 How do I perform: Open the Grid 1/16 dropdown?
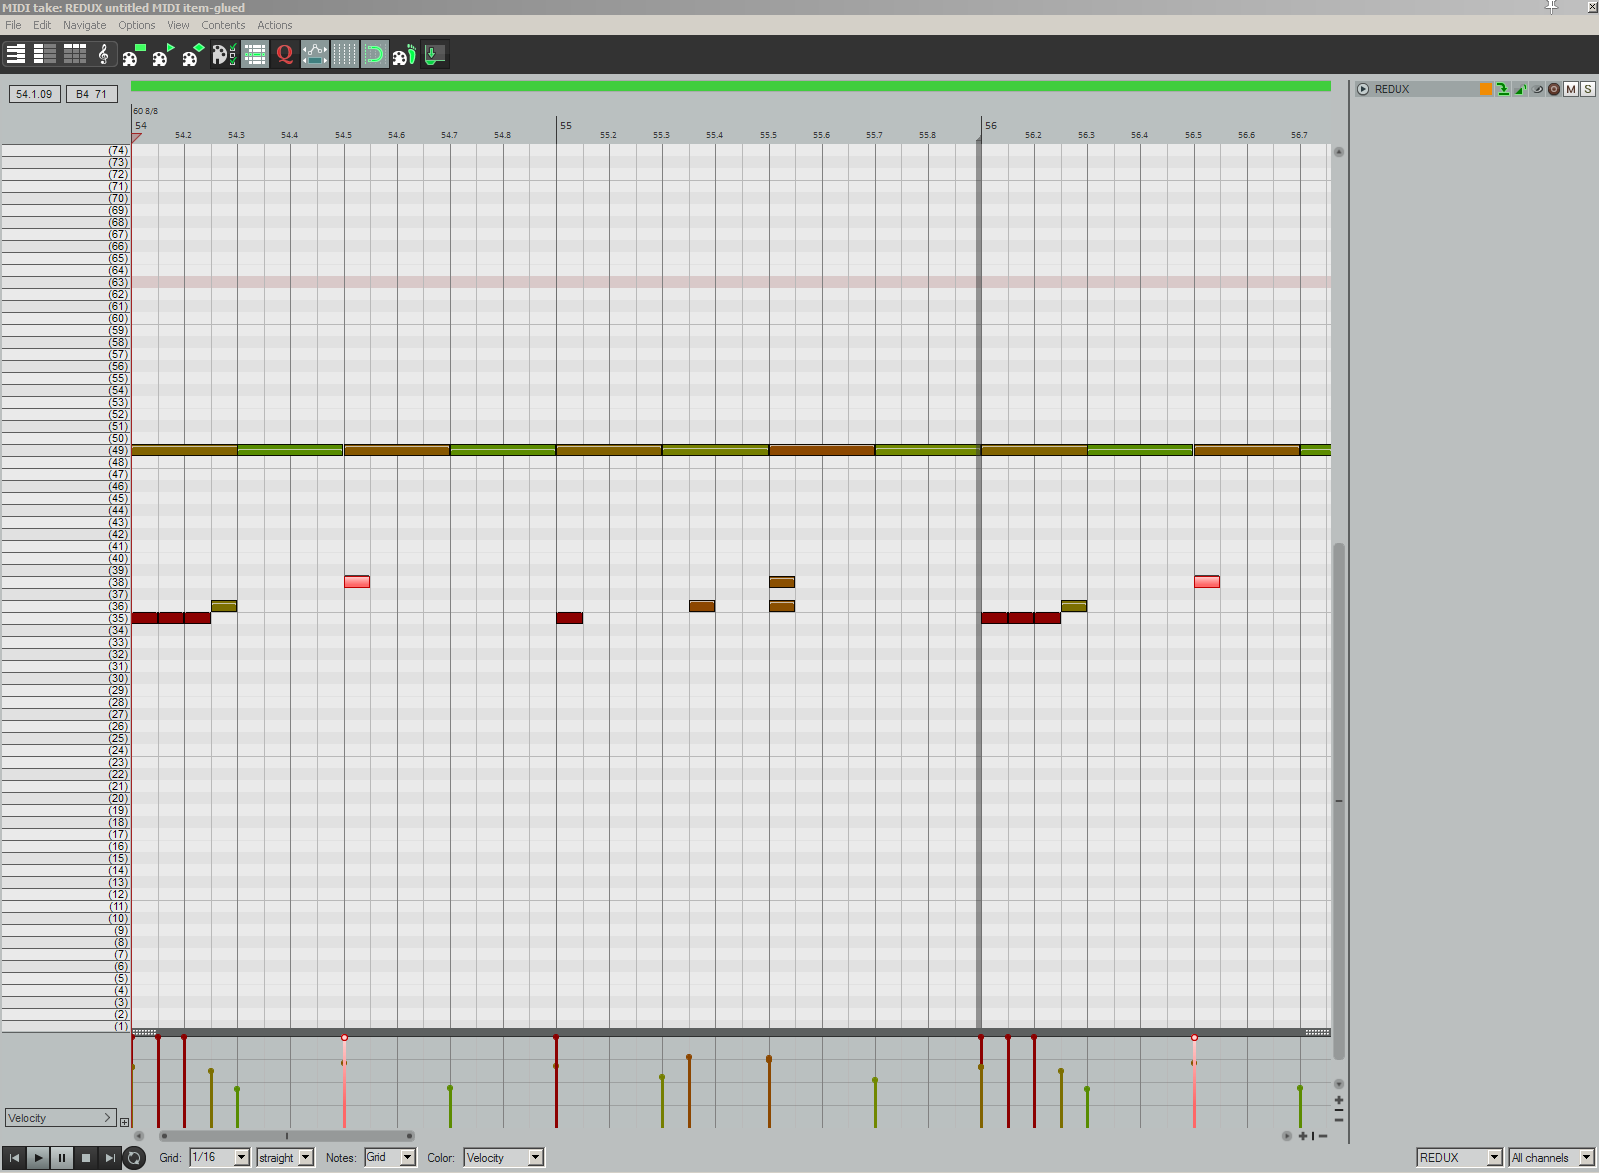click(x=219, y=1157)
